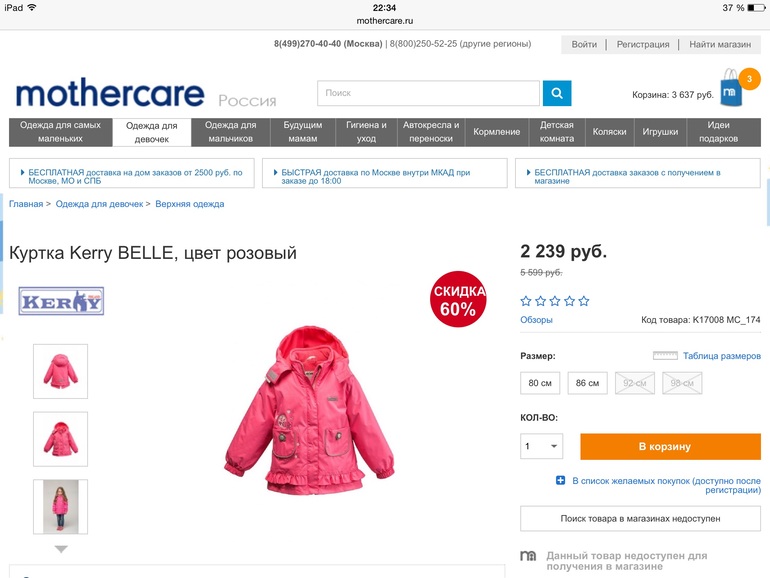Select the girl model photo thumbnail

coord(60,507)
